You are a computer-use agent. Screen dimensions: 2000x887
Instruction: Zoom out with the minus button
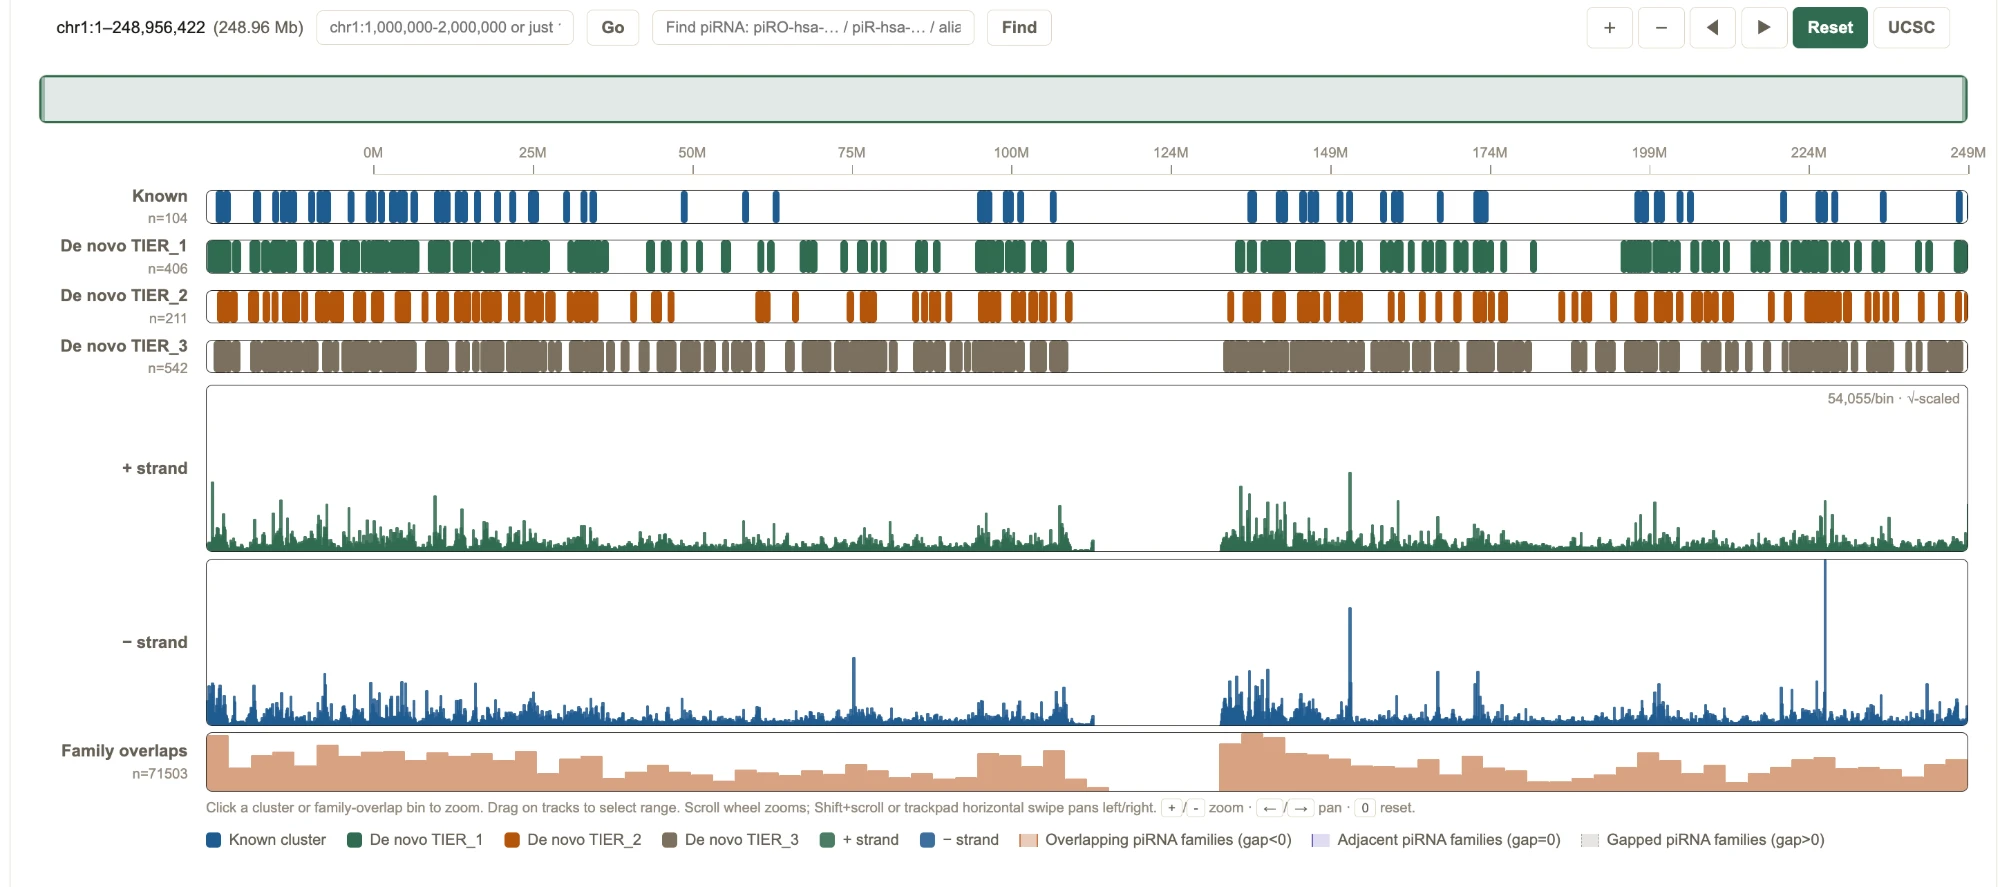pyautogui.click(x=1661, y=28)
